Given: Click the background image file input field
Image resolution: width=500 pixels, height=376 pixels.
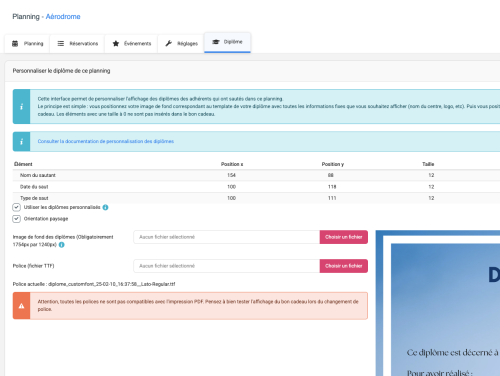Looking at the screenshot, I should (x=227, y=237).
